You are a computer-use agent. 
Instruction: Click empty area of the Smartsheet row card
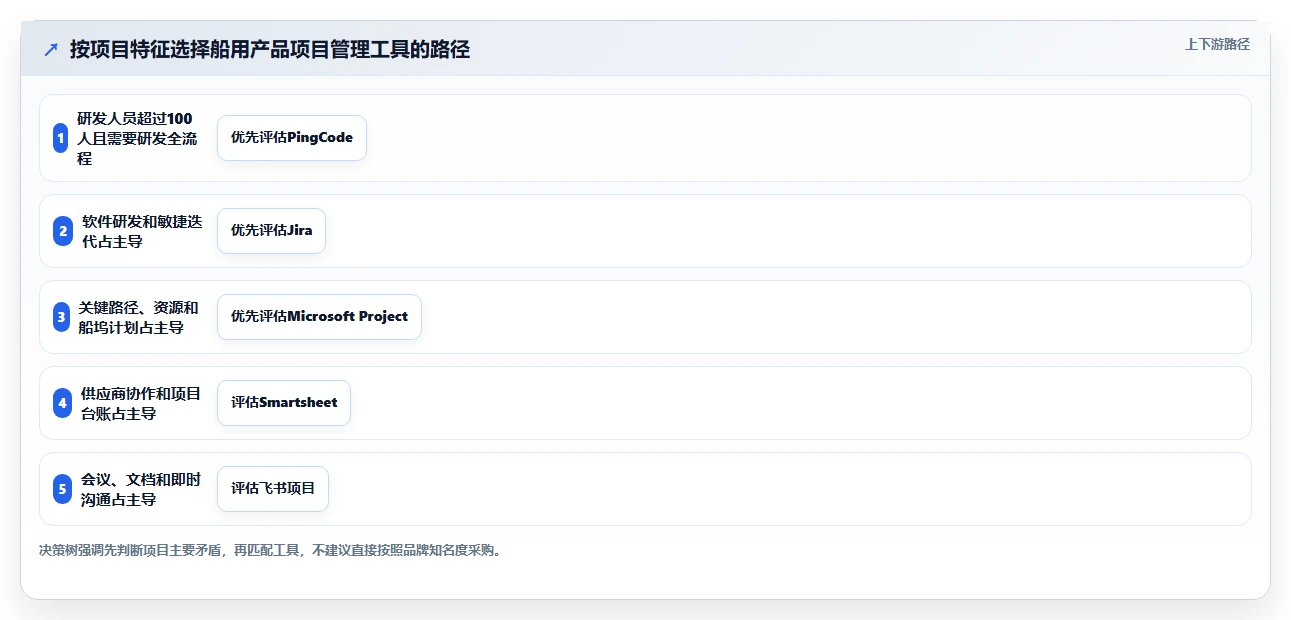[800, 403]
